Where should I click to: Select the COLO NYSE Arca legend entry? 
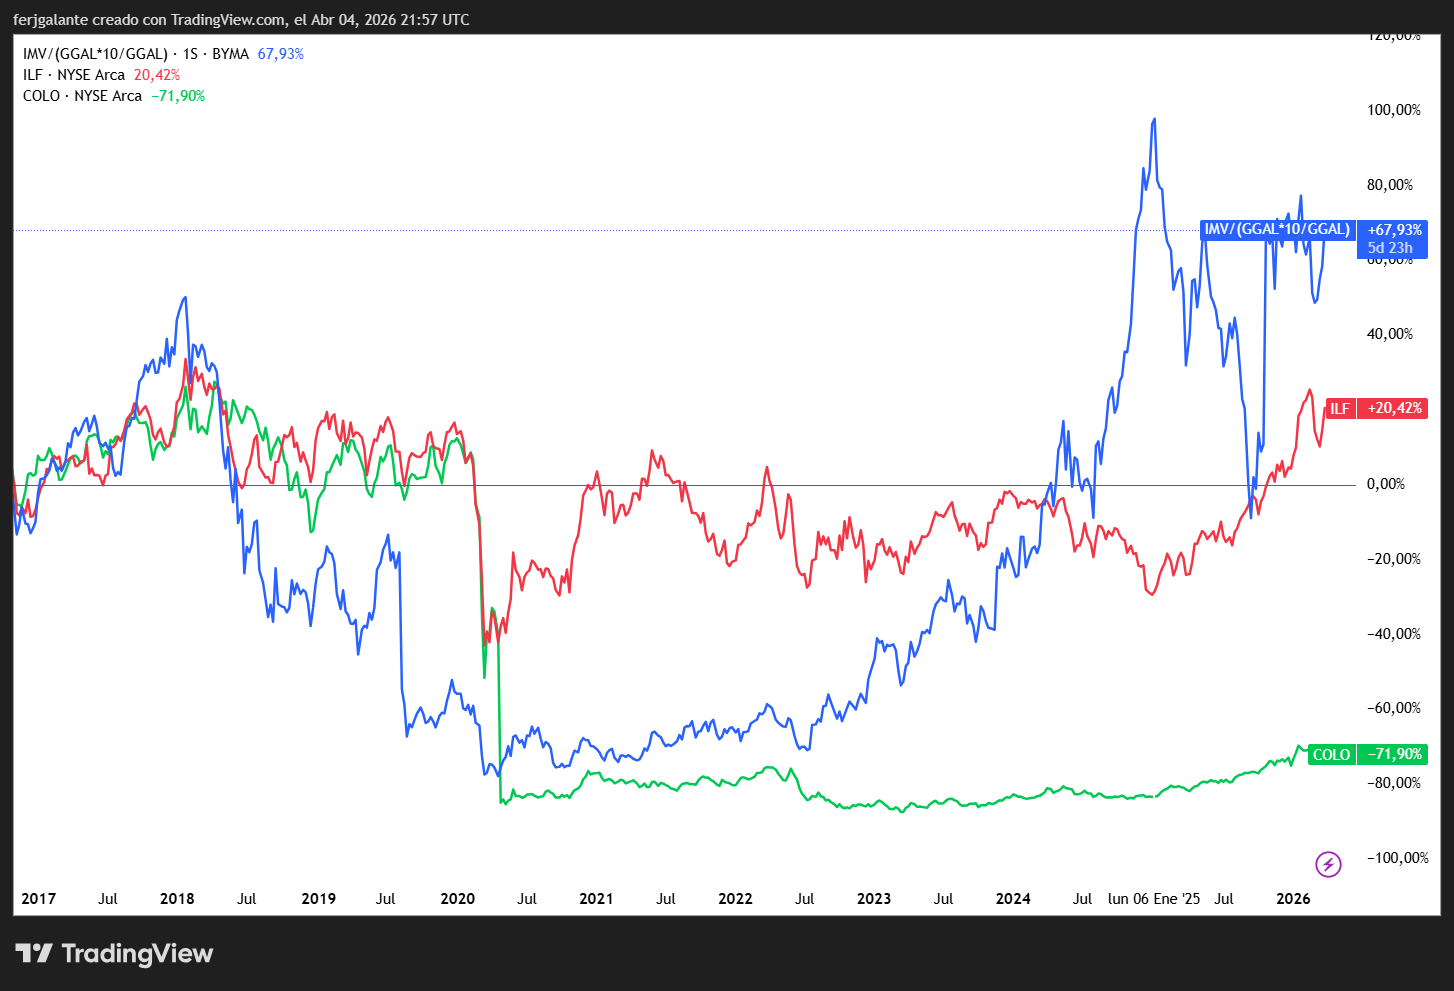(82, 96)
